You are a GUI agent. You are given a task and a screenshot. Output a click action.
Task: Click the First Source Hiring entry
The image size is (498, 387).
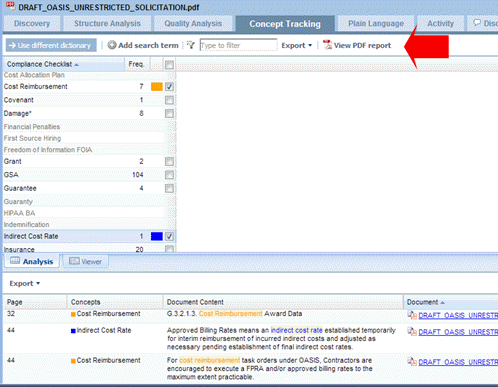coord(32,138)
